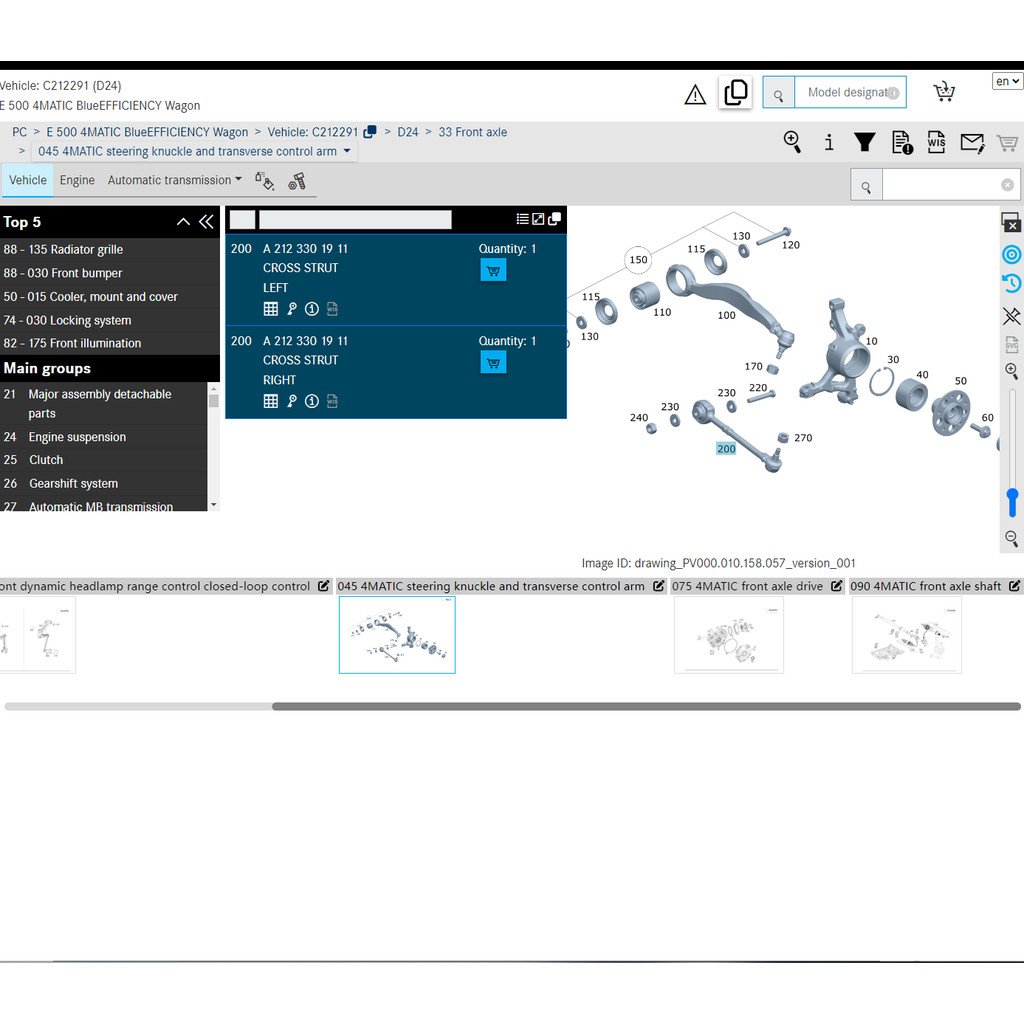The height and width of the screenshot is (1024, 1024).
Task: Open the table grid icon for CROSS STRUT LEFT
Action: click(x=271, y=309)
